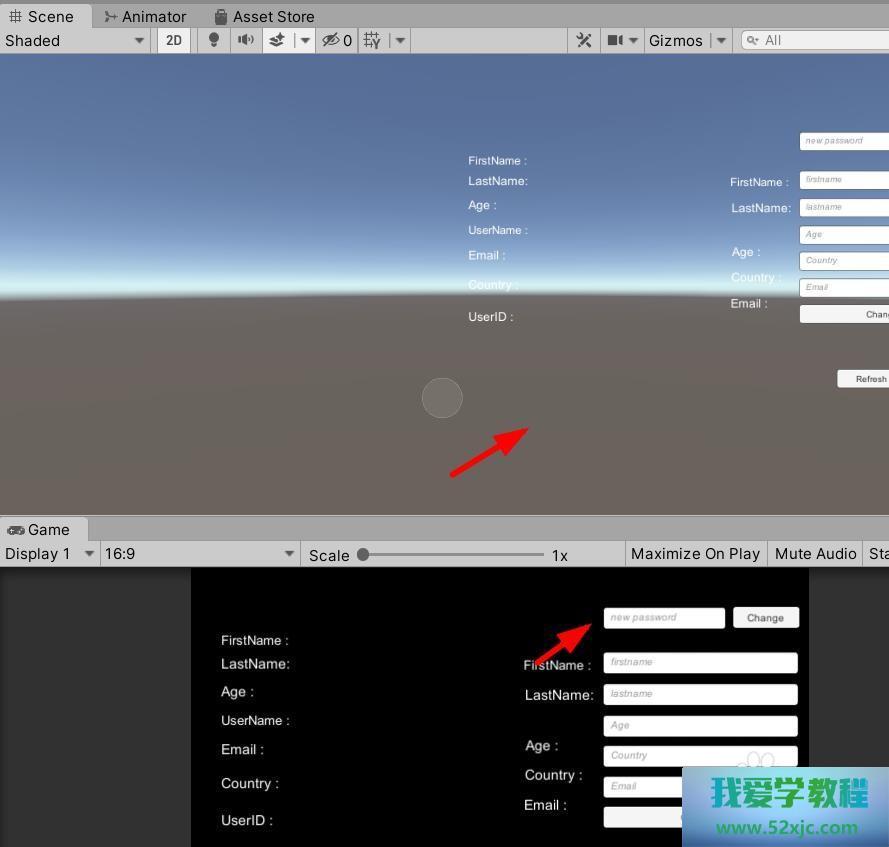Image resolution: width=889 pixels, height=847 pixels.
Task: Open the 16:9 aspect ratio dropdown
Action: [x=197, y=553]
